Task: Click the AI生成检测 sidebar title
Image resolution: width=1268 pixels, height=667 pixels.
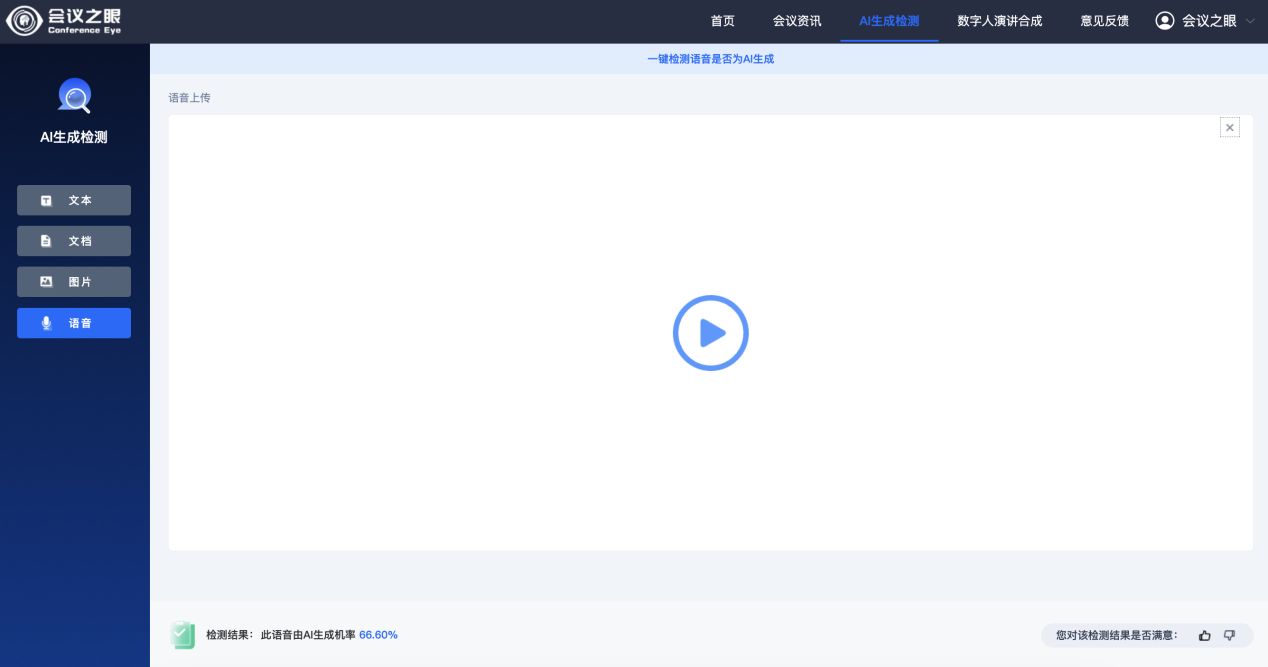Action: 74,138
